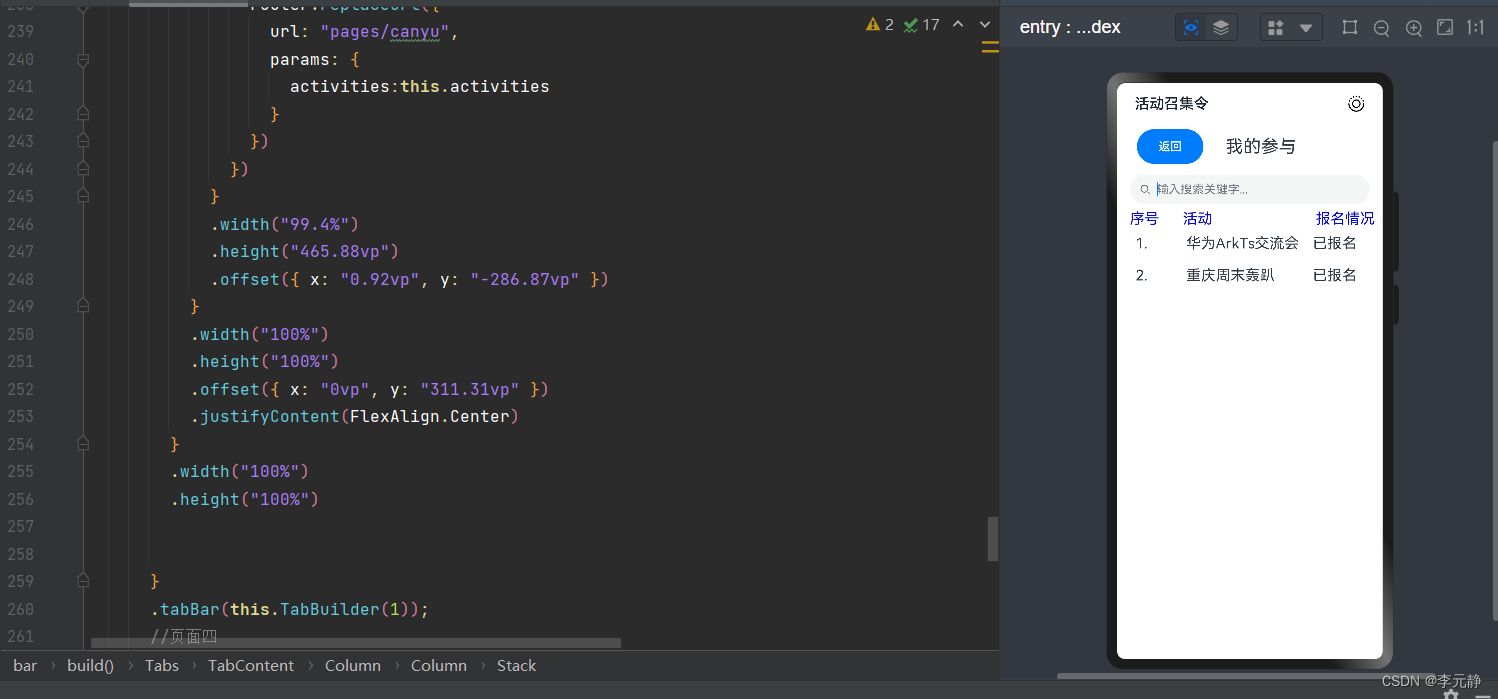
Task: Toggle the fold marker at line 249
Action: pos(83,307)
